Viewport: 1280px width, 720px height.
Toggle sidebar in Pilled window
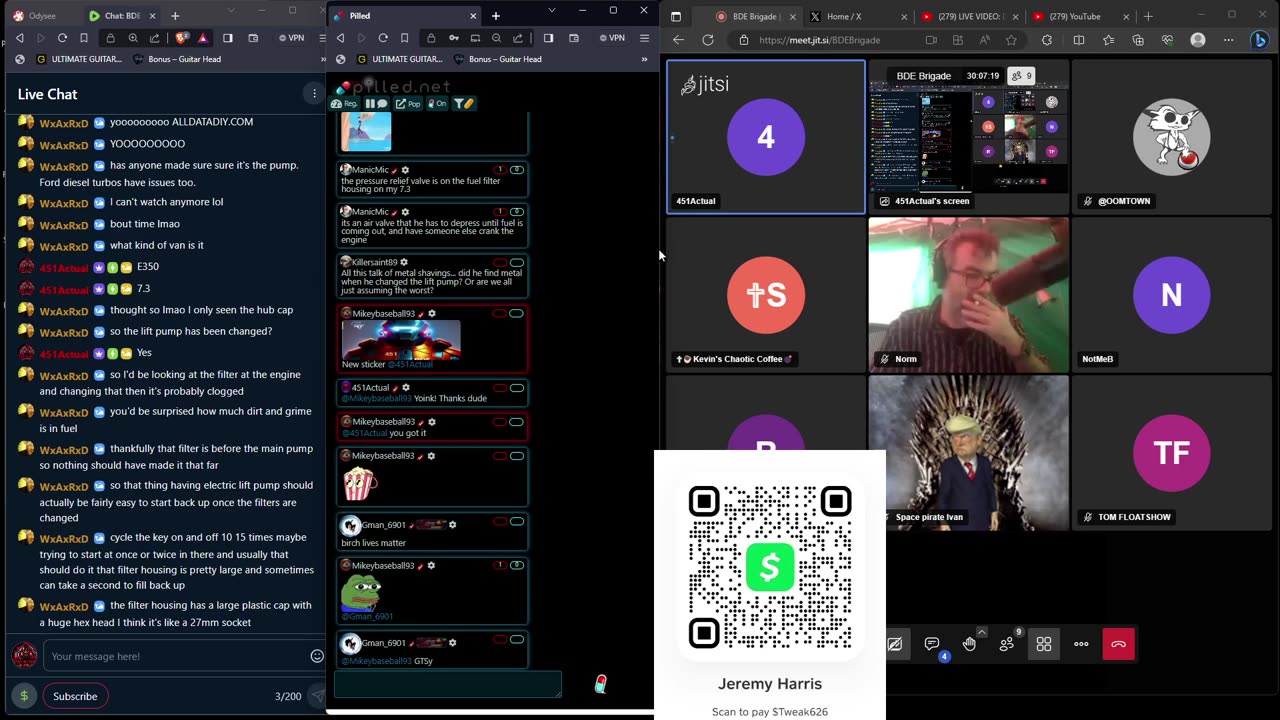coord(548,38)
